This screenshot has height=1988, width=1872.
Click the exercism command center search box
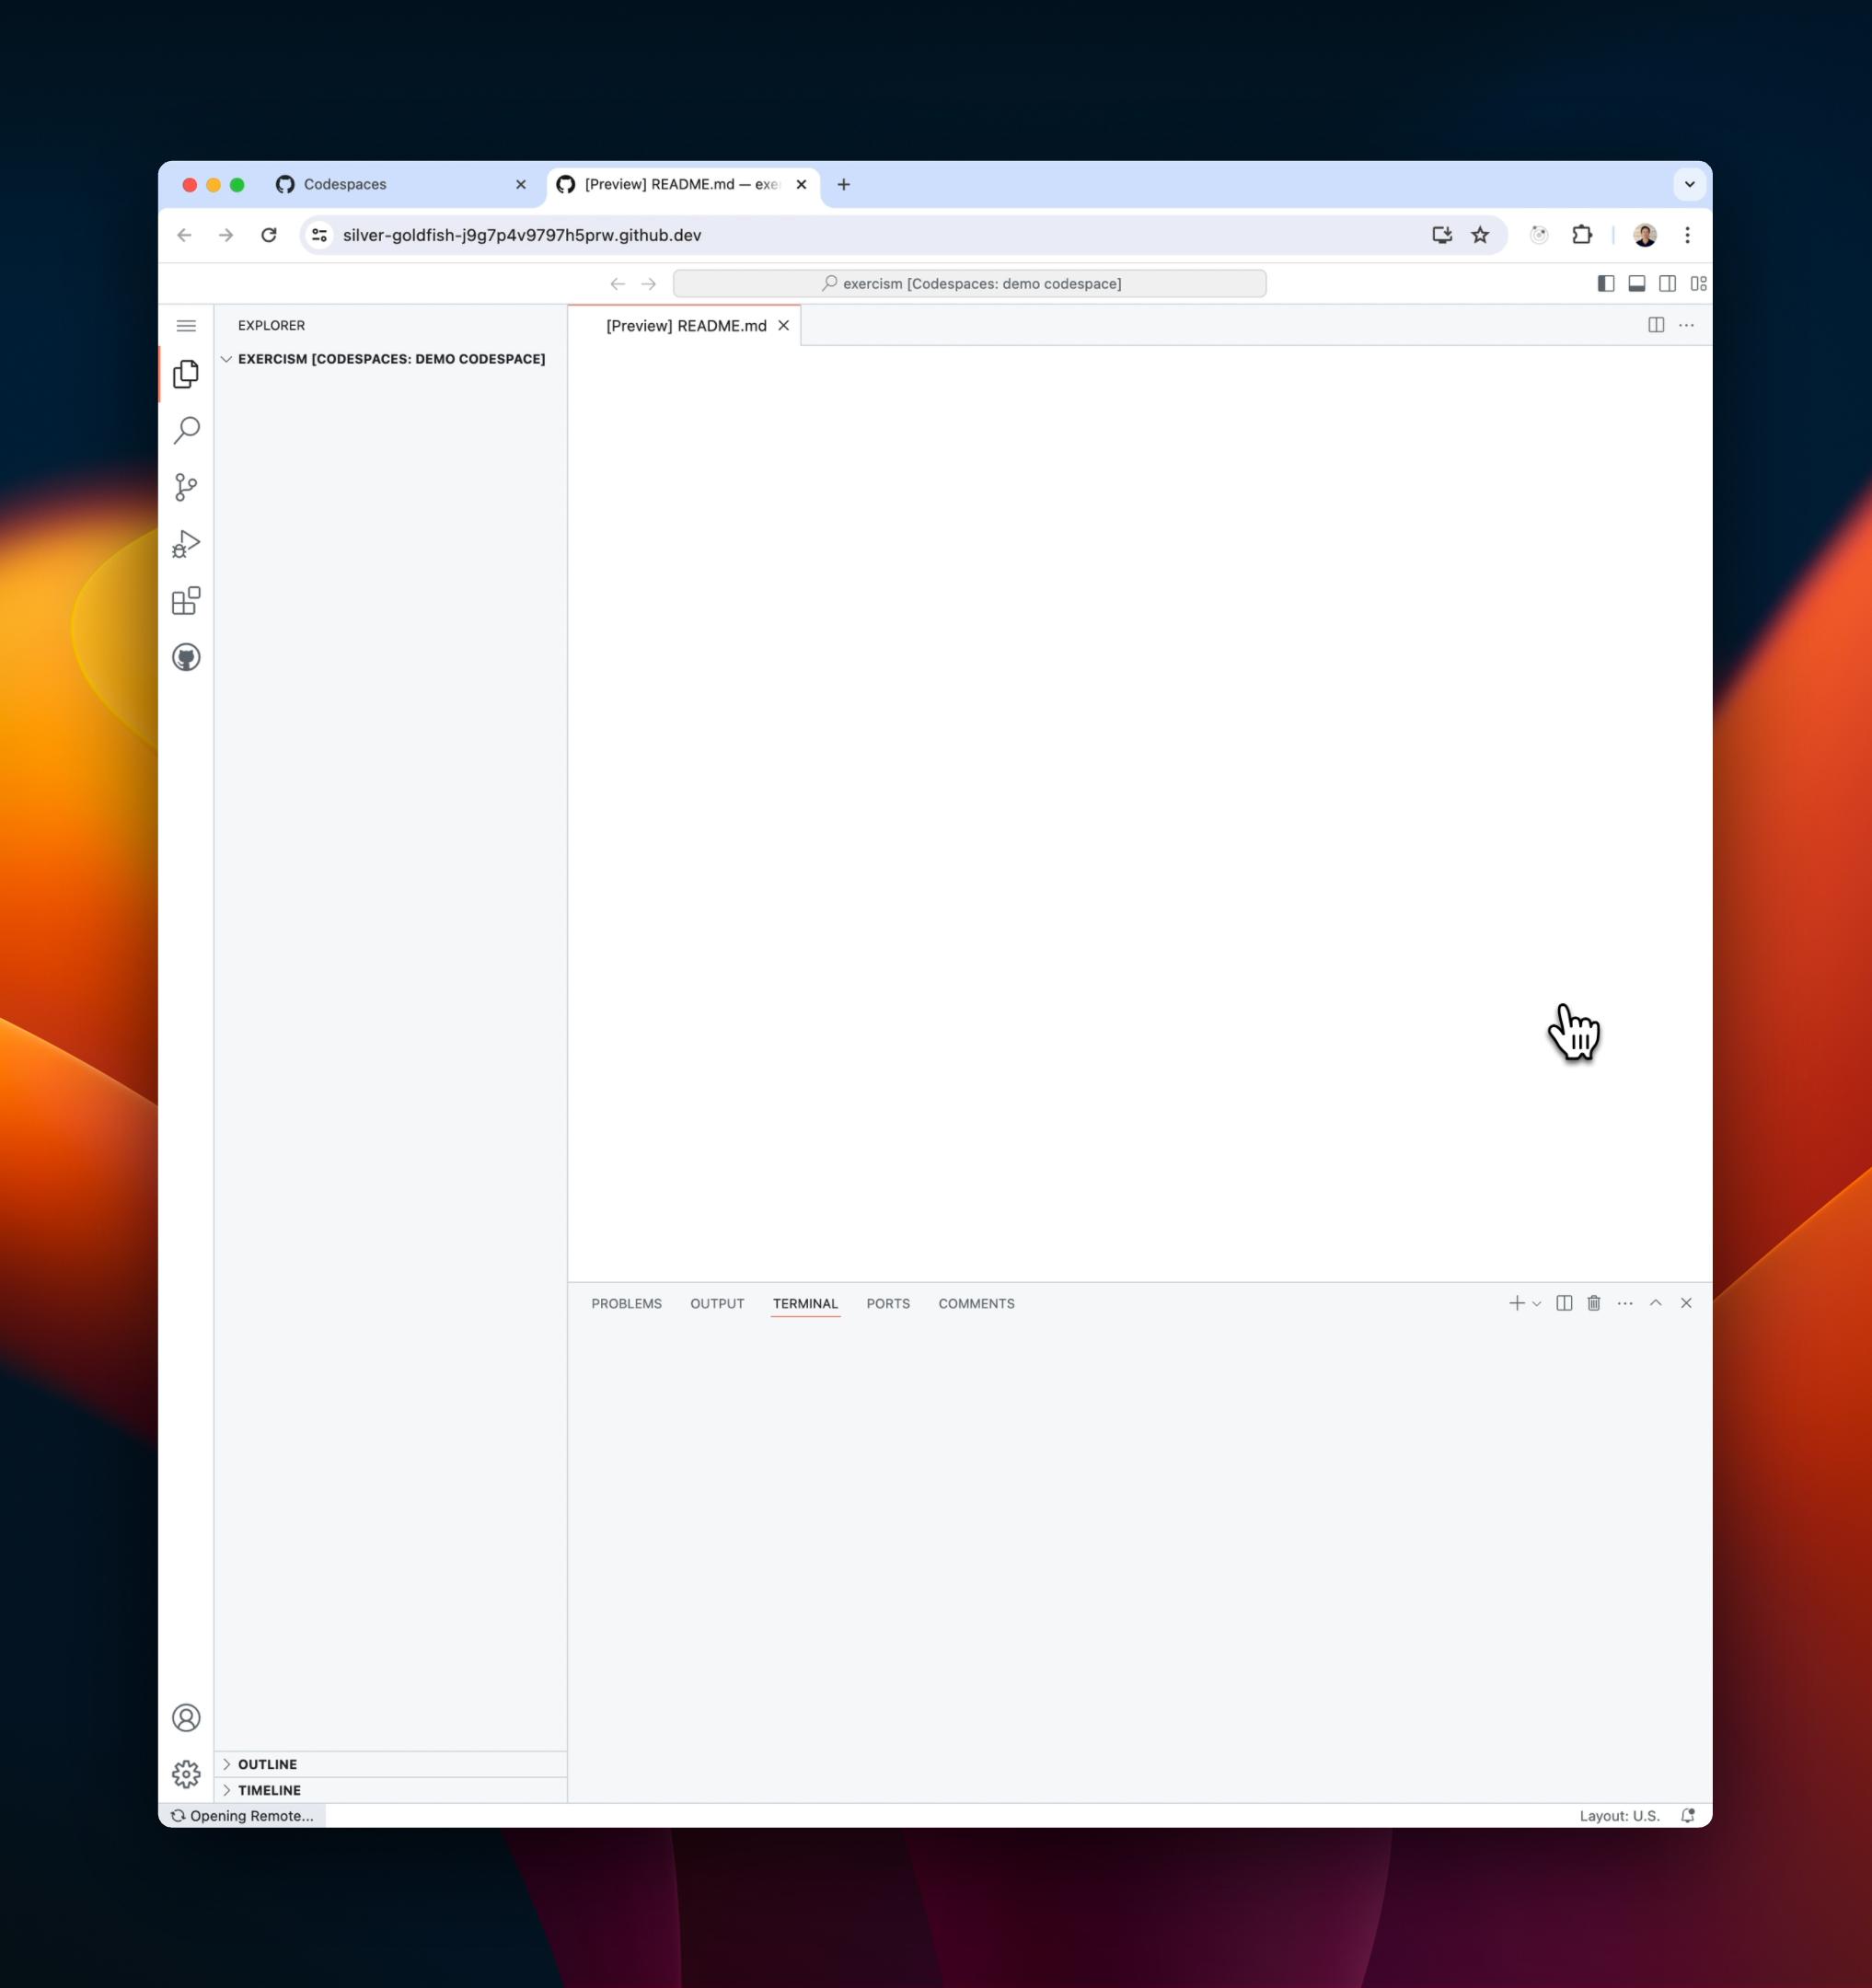pos(969,284)
